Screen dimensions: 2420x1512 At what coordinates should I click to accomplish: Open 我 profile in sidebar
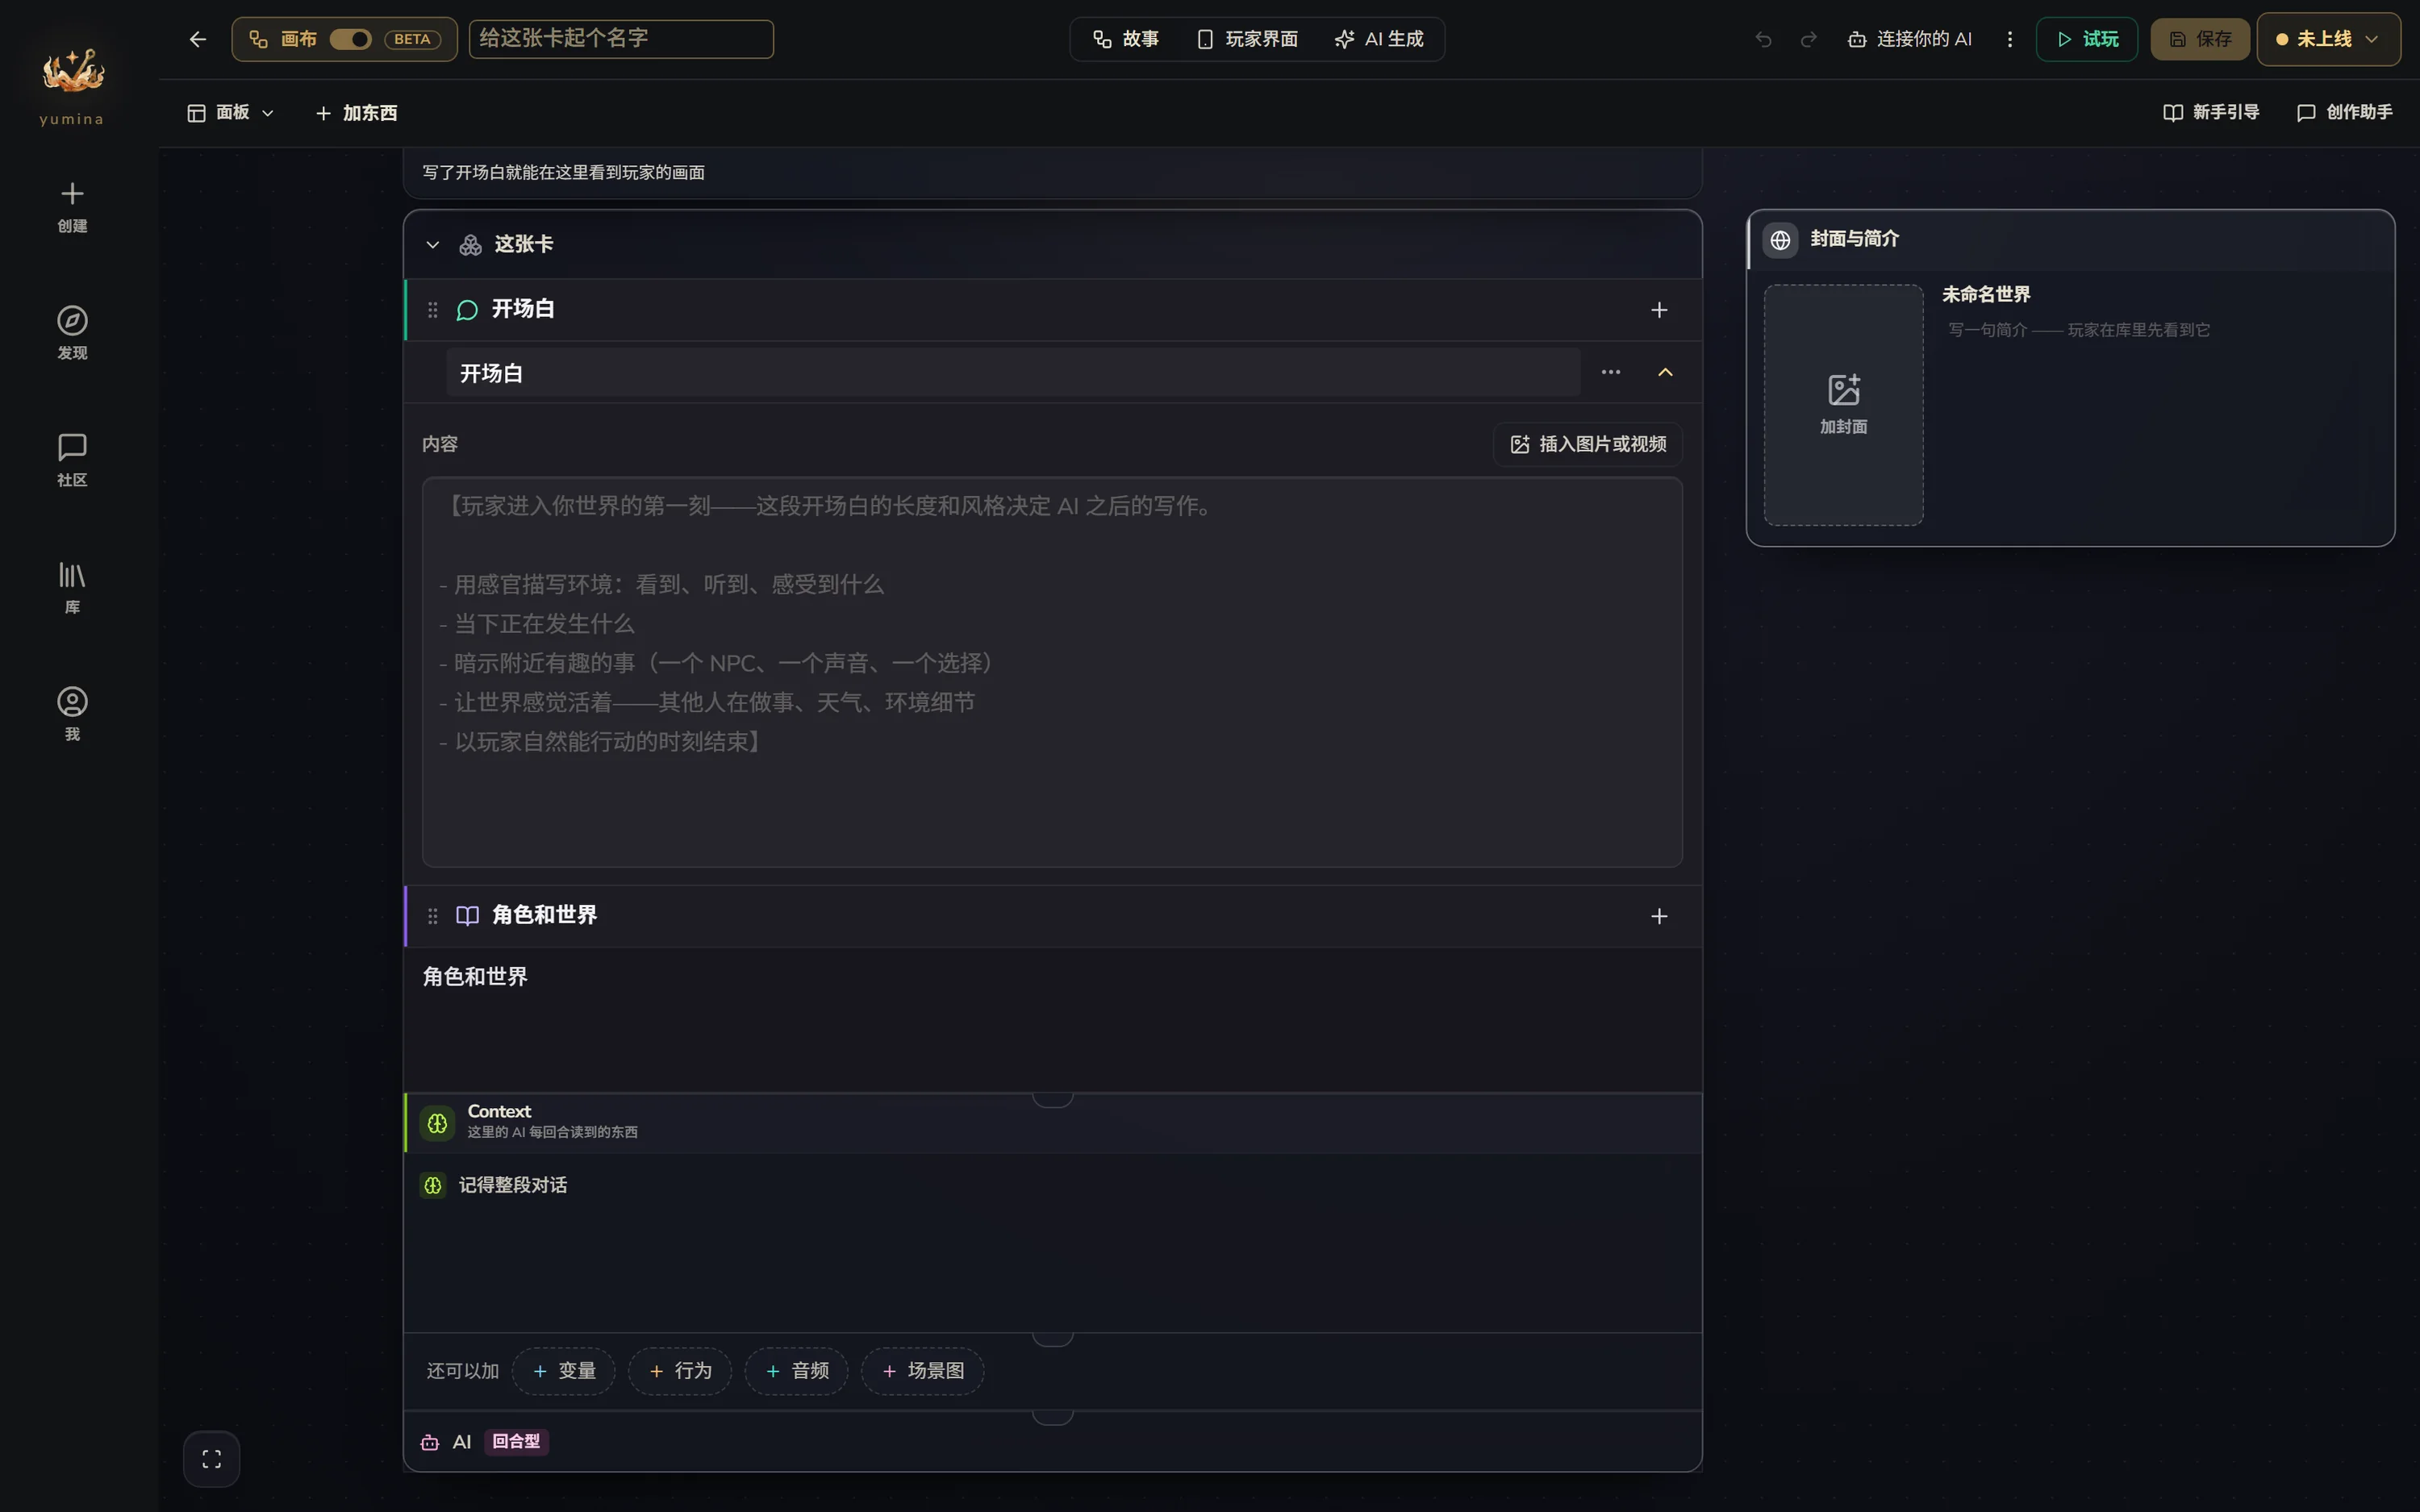coord(72,714)
